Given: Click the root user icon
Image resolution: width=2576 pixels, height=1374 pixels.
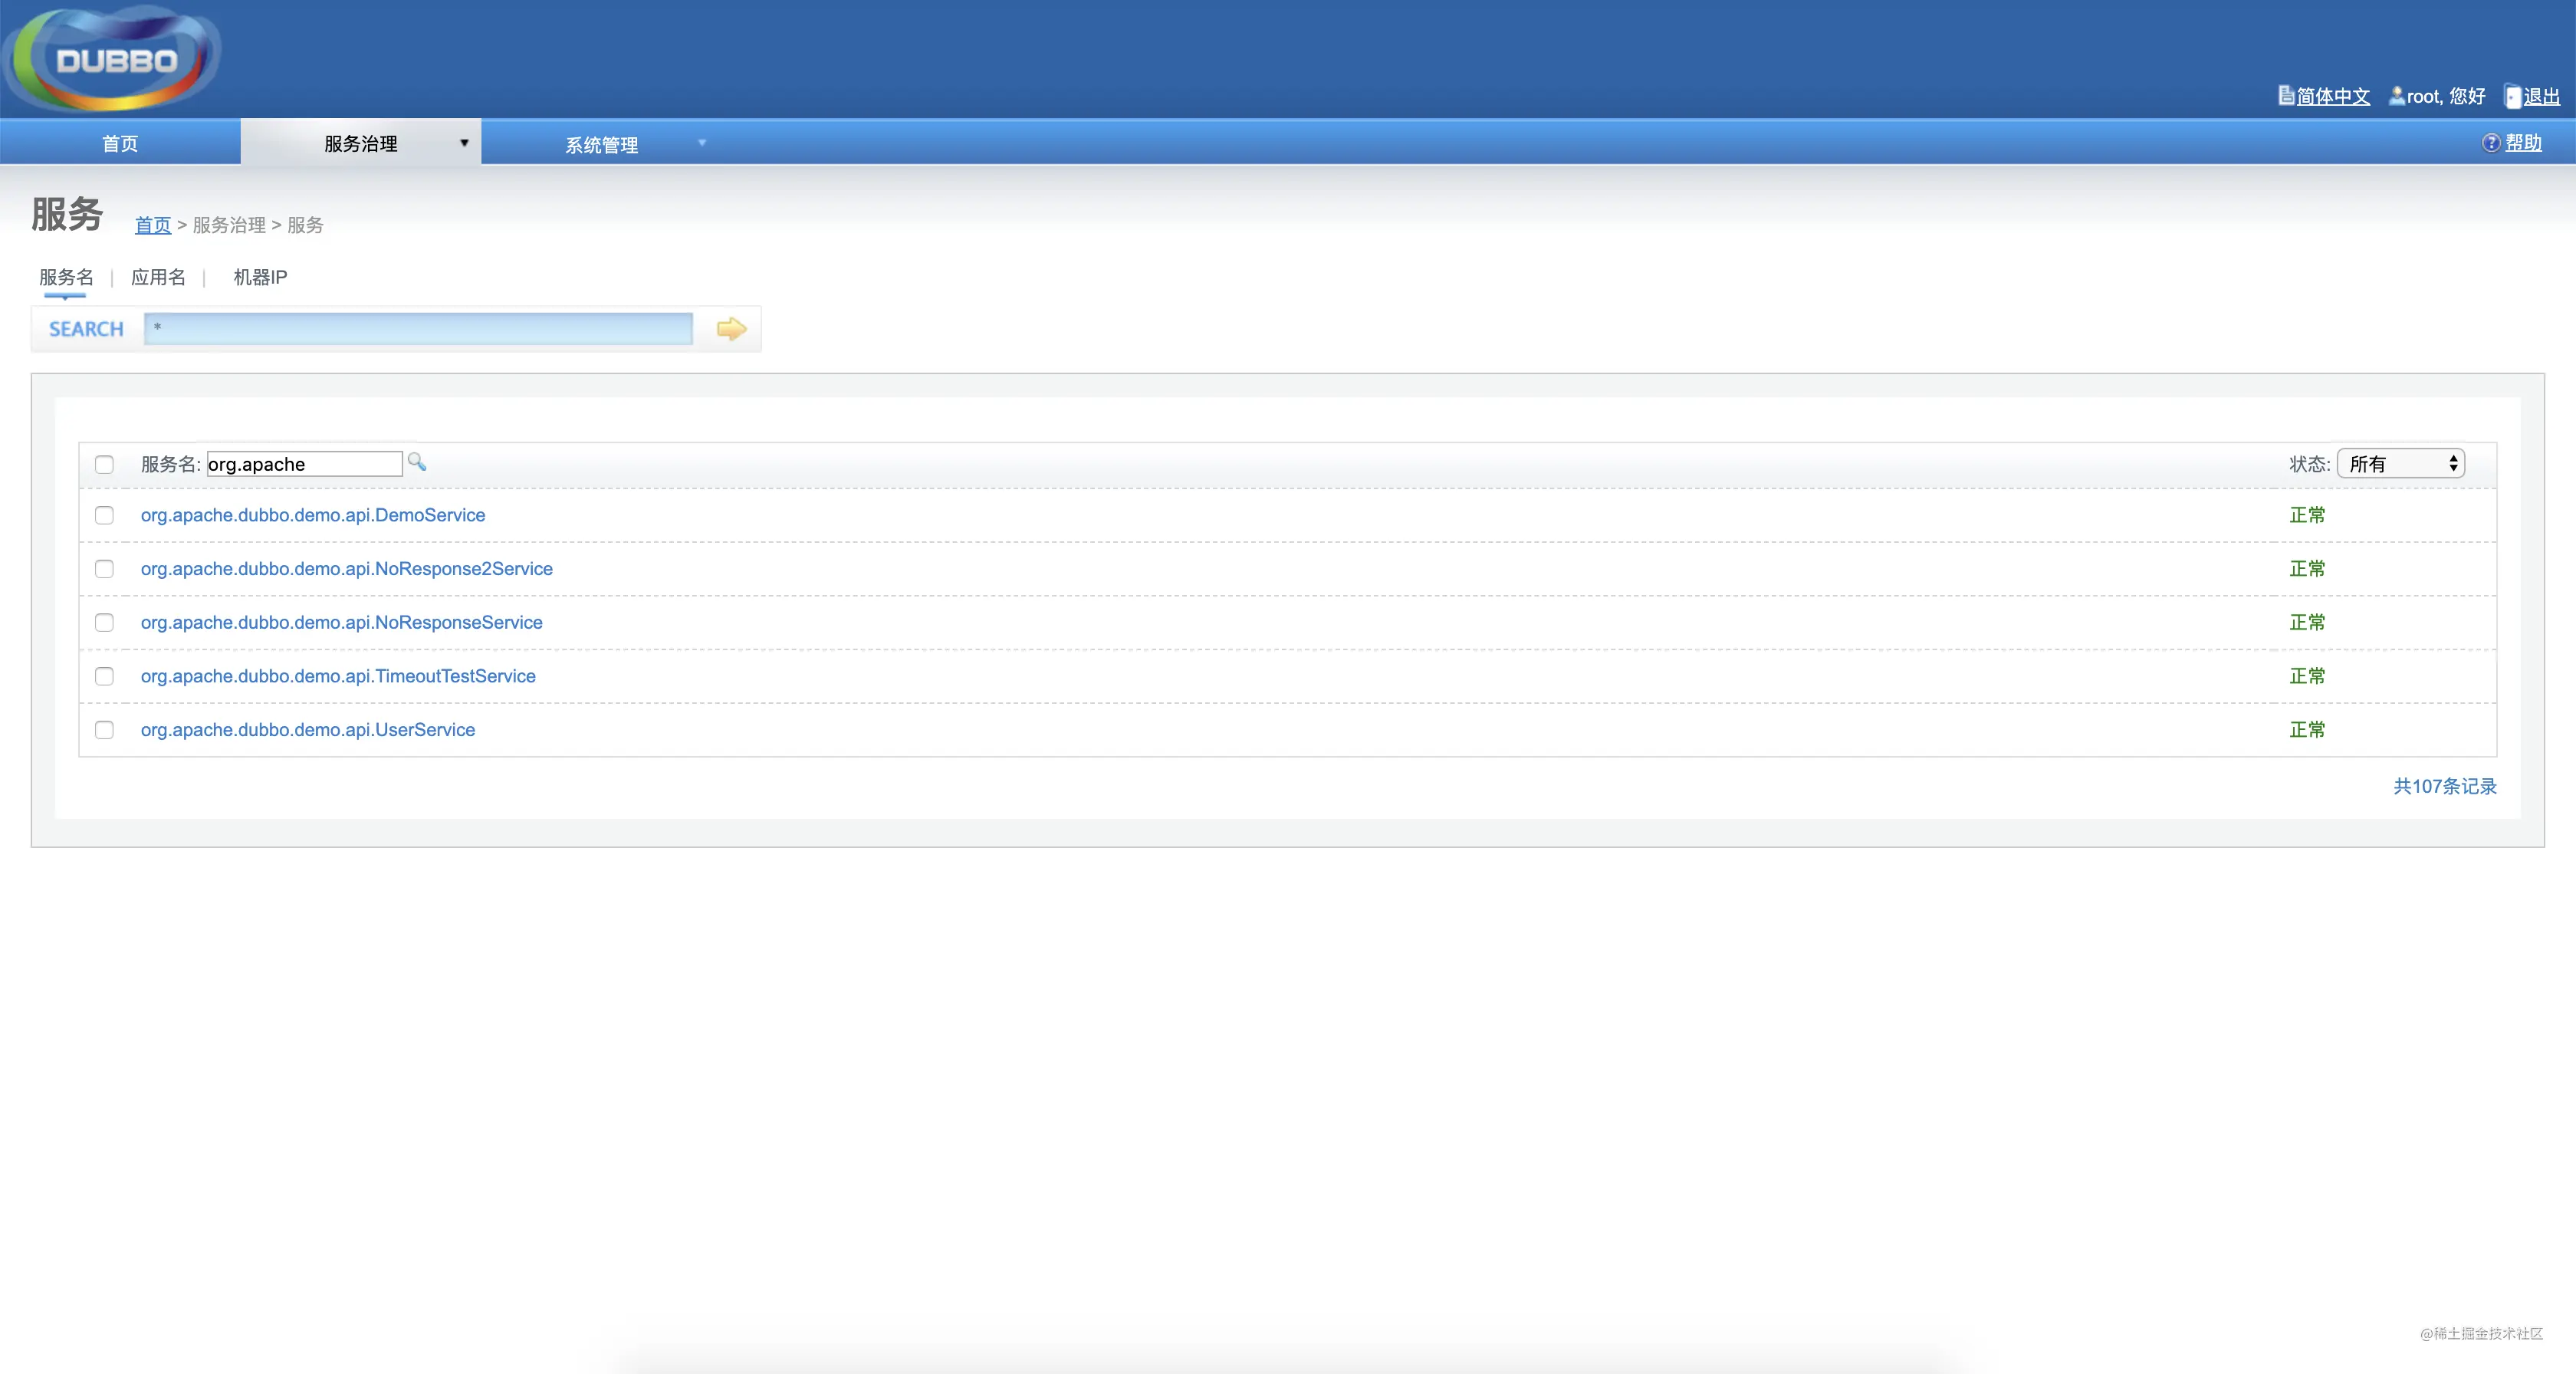Looking at the screenshot, I should (x=2396, y=96).
